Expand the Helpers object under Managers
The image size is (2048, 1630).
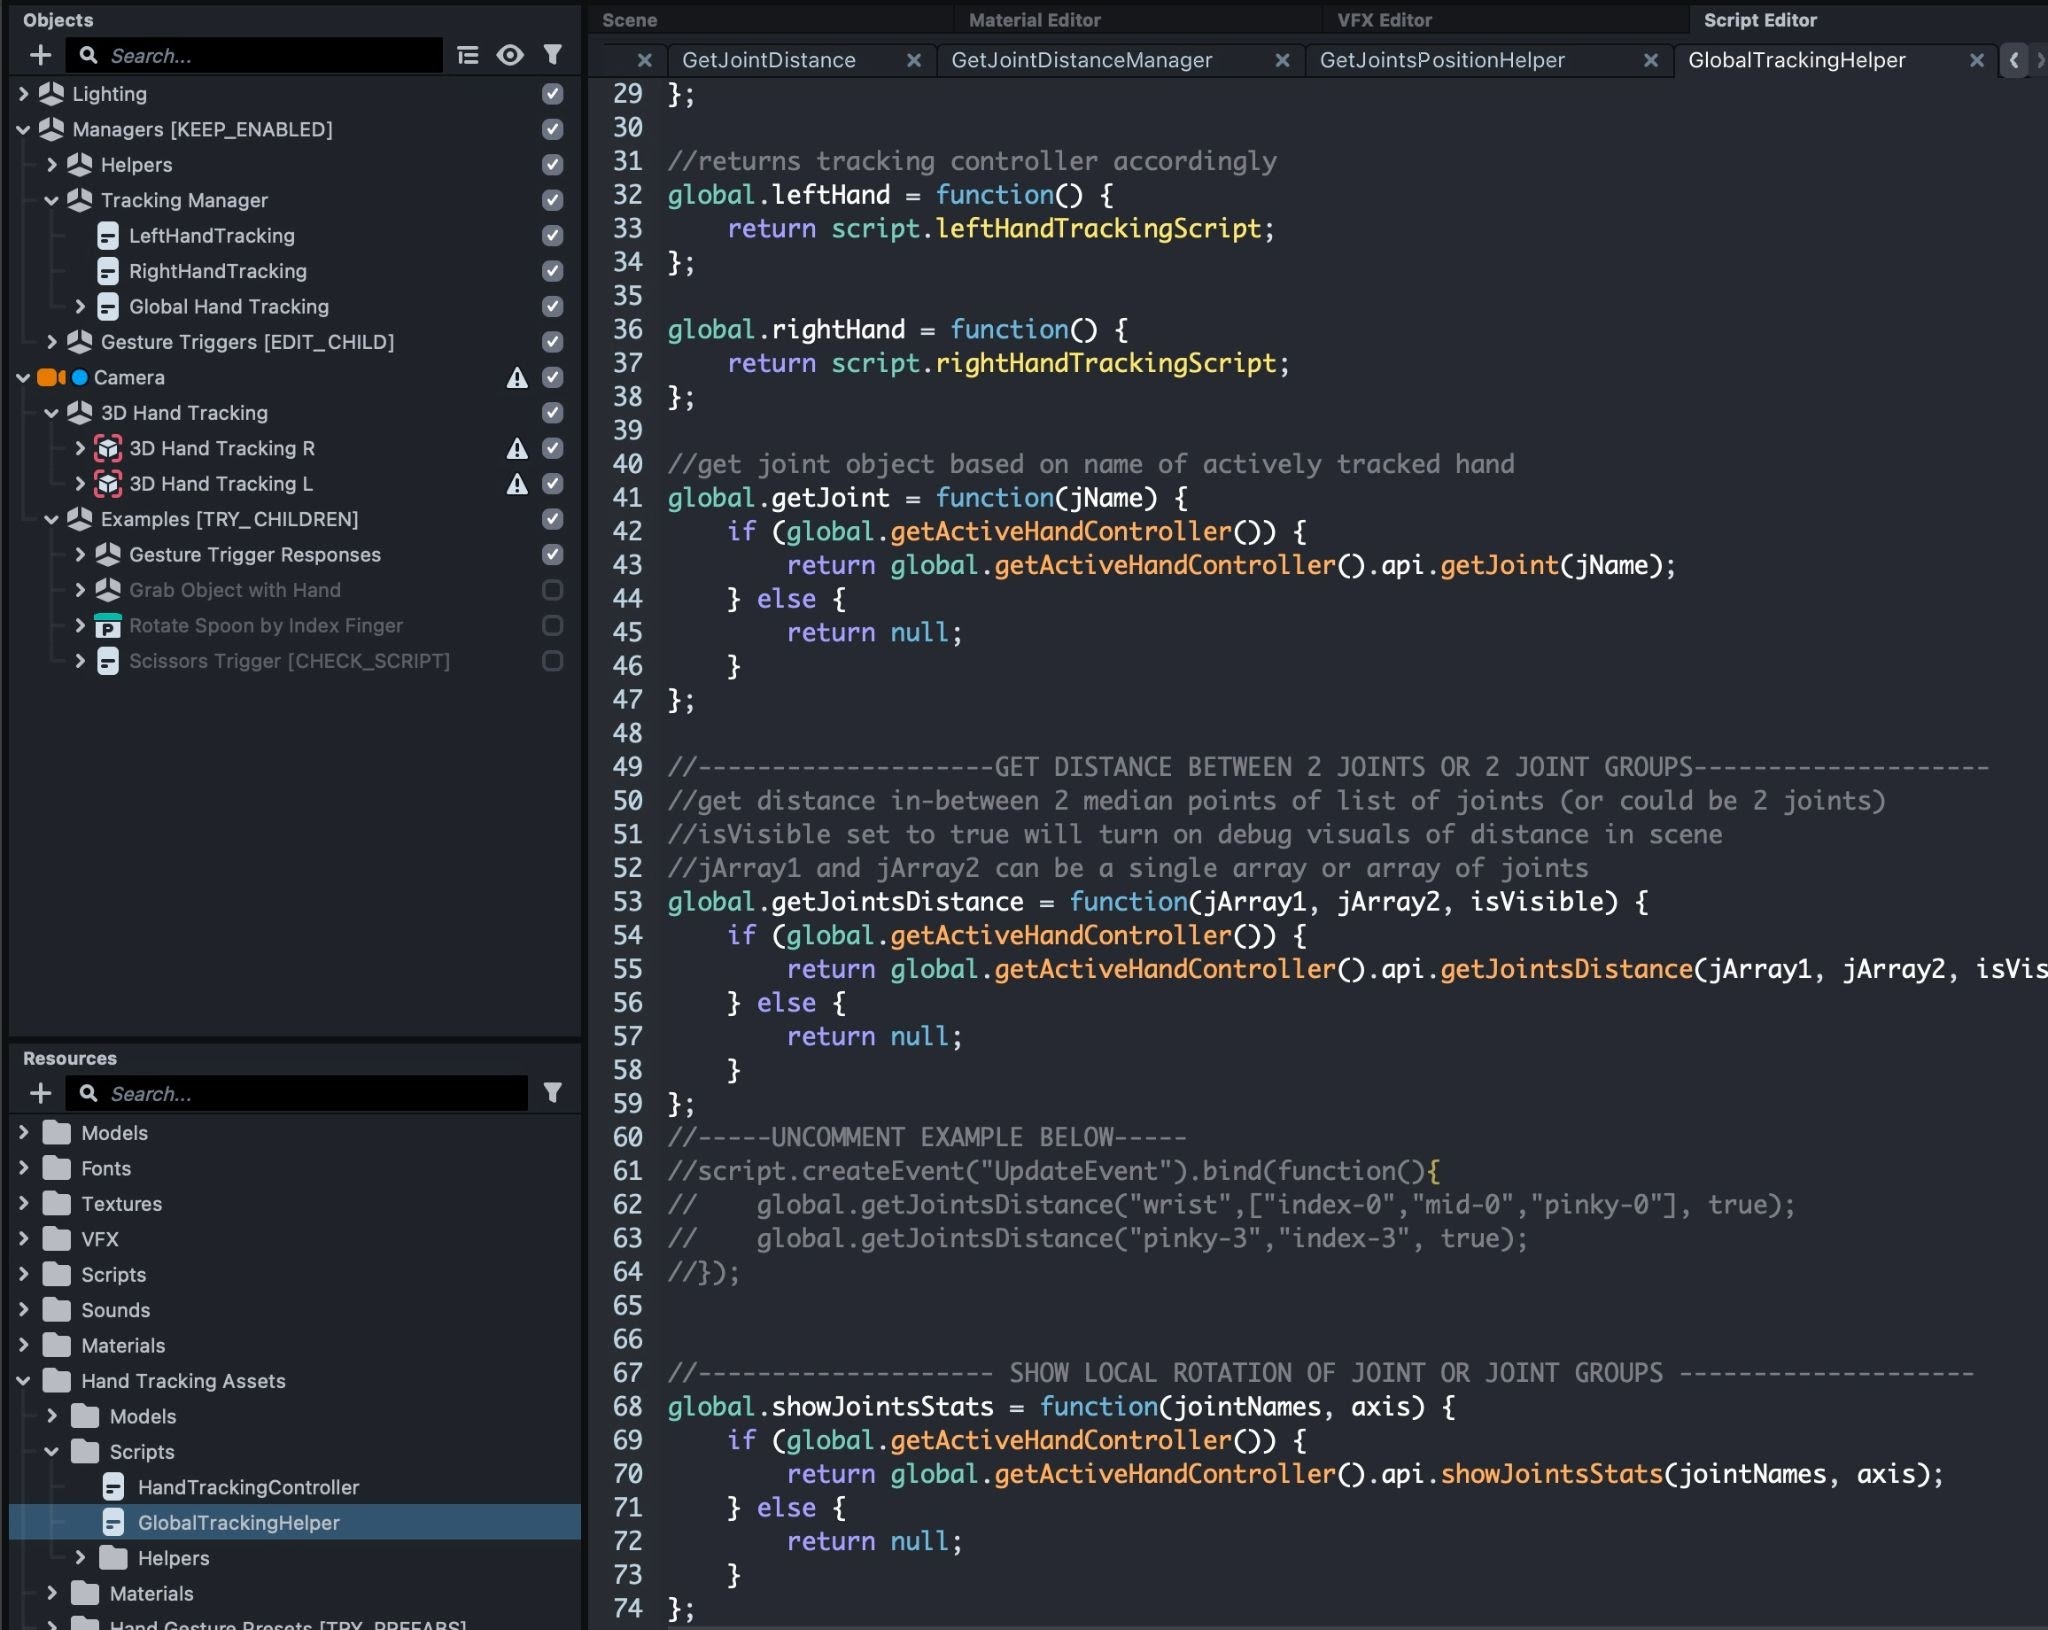pyautogui.click(x=52, y=165)
